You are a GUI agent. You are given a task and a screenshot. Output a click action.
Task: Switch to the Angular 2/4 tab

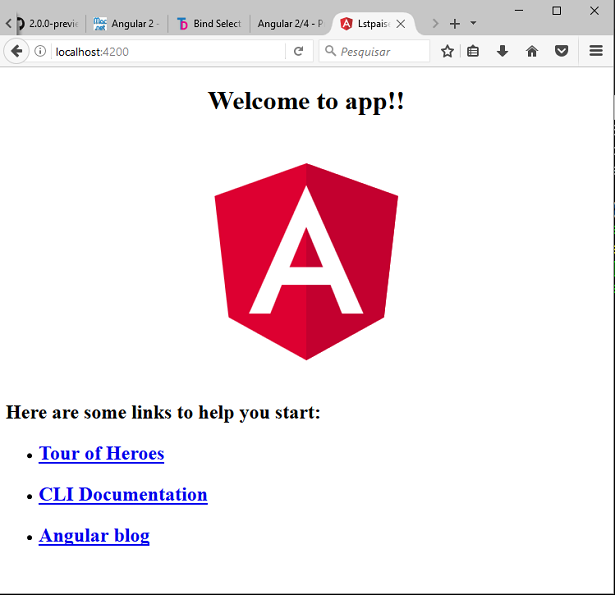290,24
